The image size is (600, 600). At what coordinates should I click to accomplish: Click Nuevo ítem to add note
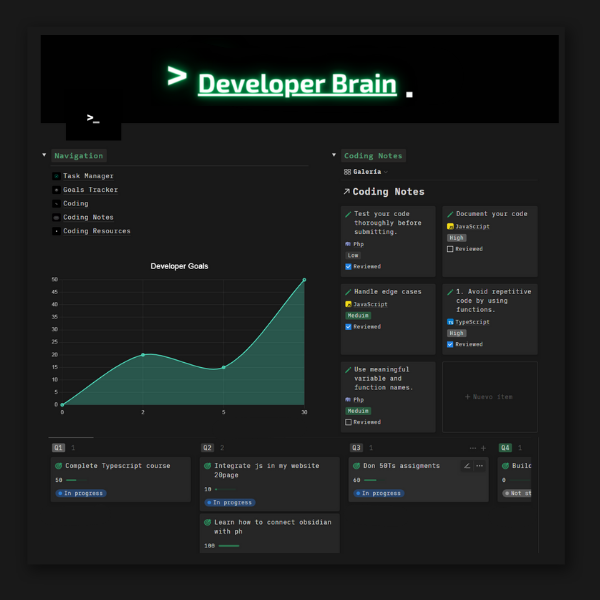[490, 397]
